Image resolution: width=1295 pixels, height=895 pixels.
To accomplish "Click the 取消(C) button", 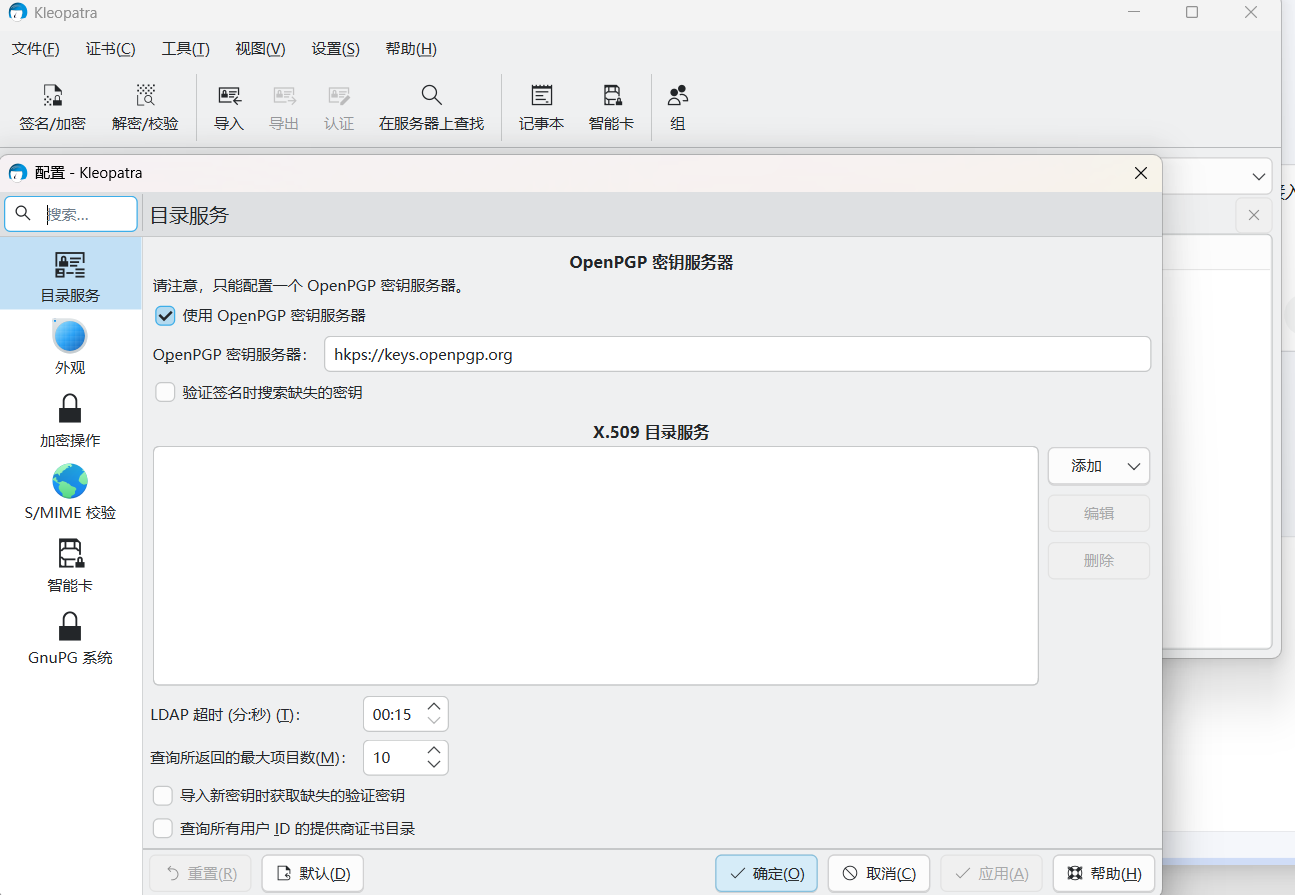I will coord(879,873).
